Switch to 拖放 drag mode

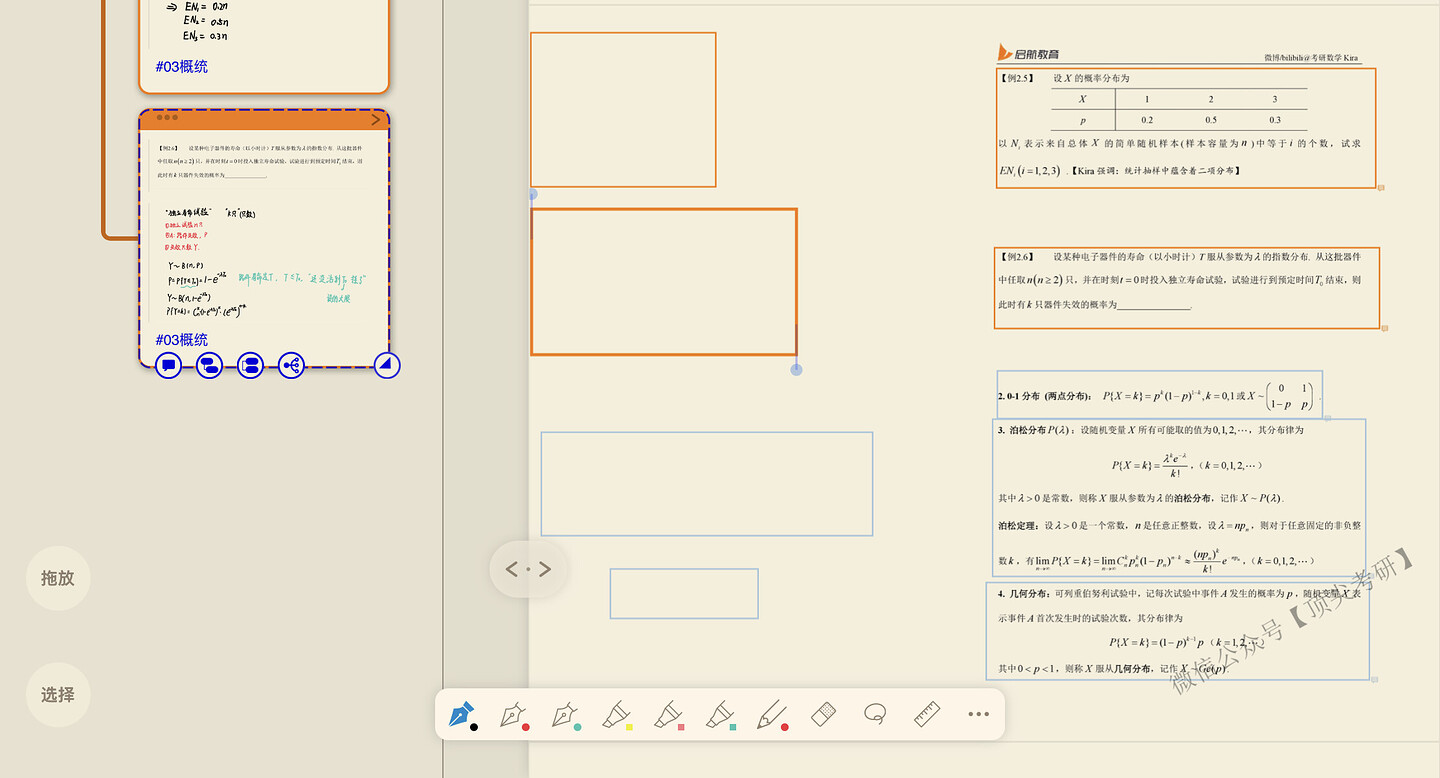58,578
